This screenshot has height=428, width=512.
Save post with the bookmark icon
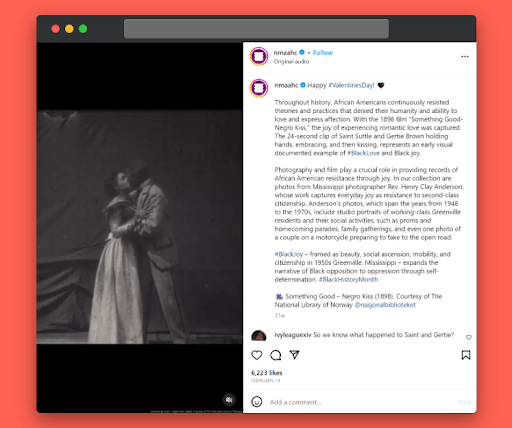click(x=466, y=355)
